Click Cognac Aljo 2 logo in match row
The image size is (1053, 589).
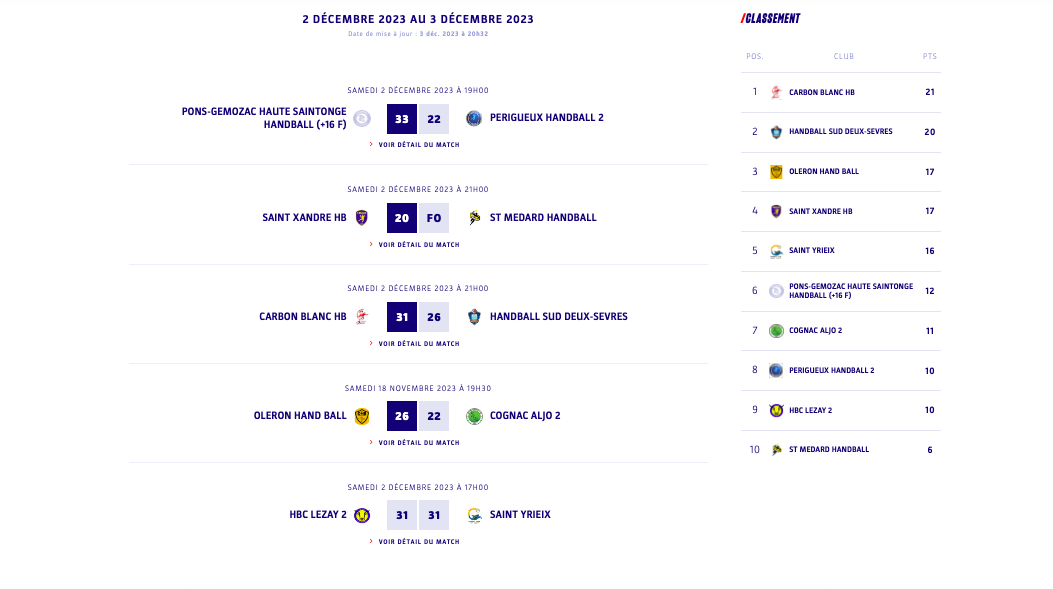474,416
